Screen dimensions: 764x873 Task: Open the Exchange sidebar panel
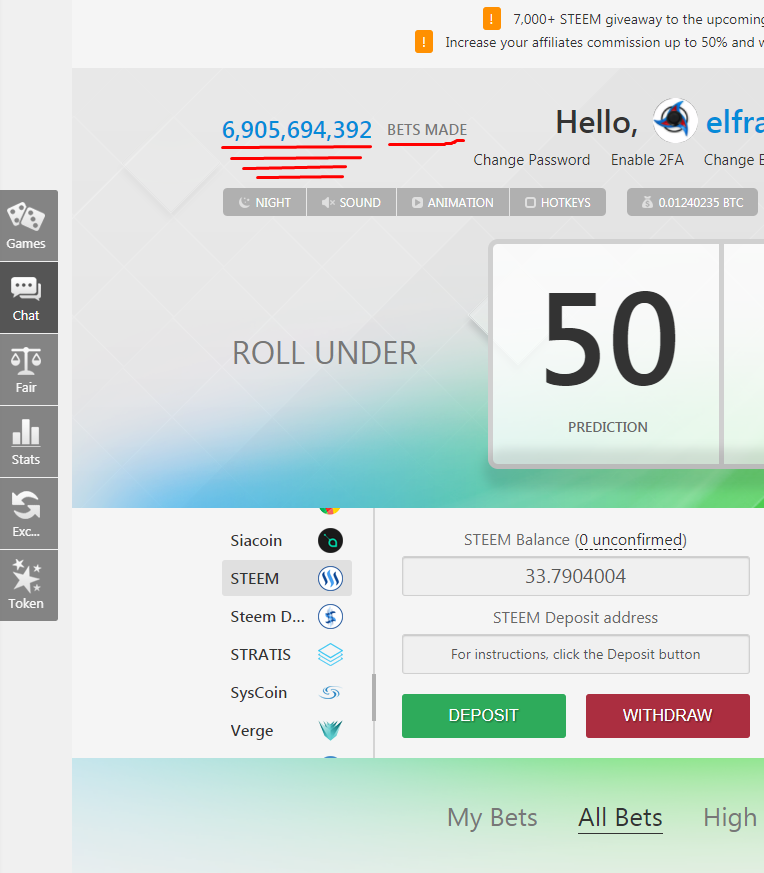point(28,513)
